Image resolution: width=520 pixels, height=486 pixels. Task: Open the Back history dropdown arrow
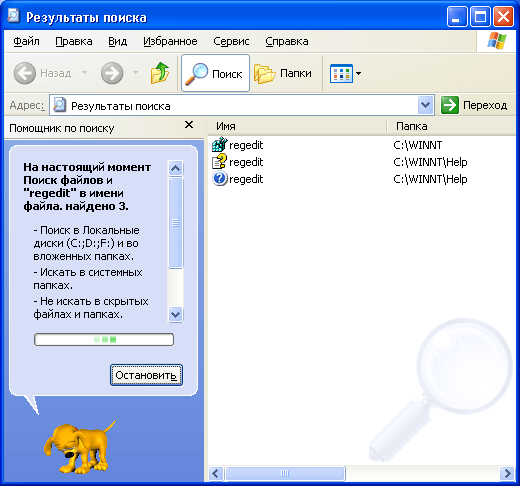coord(84,72)
